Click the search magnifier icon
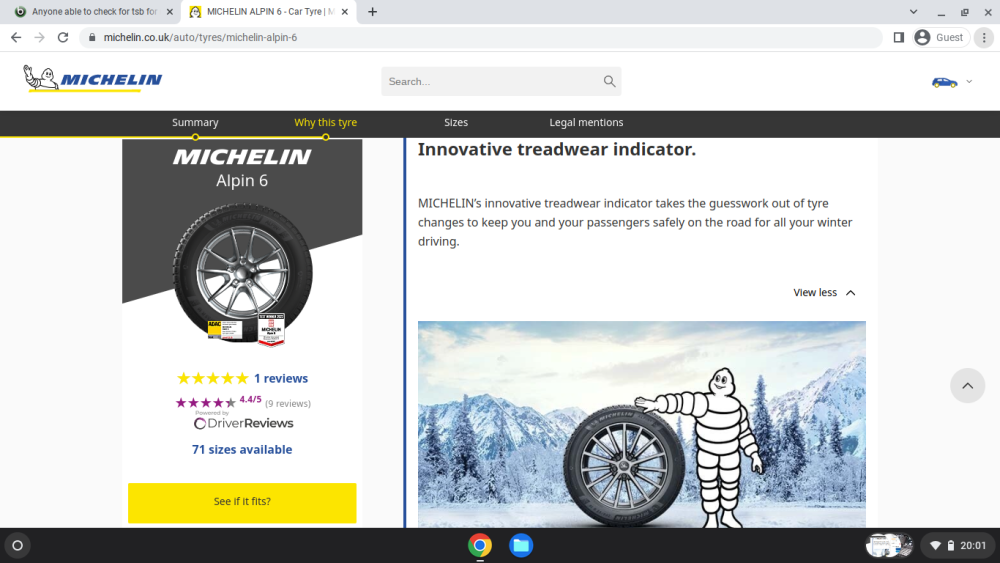1000x563 pixels. click(x=609, y=81)
